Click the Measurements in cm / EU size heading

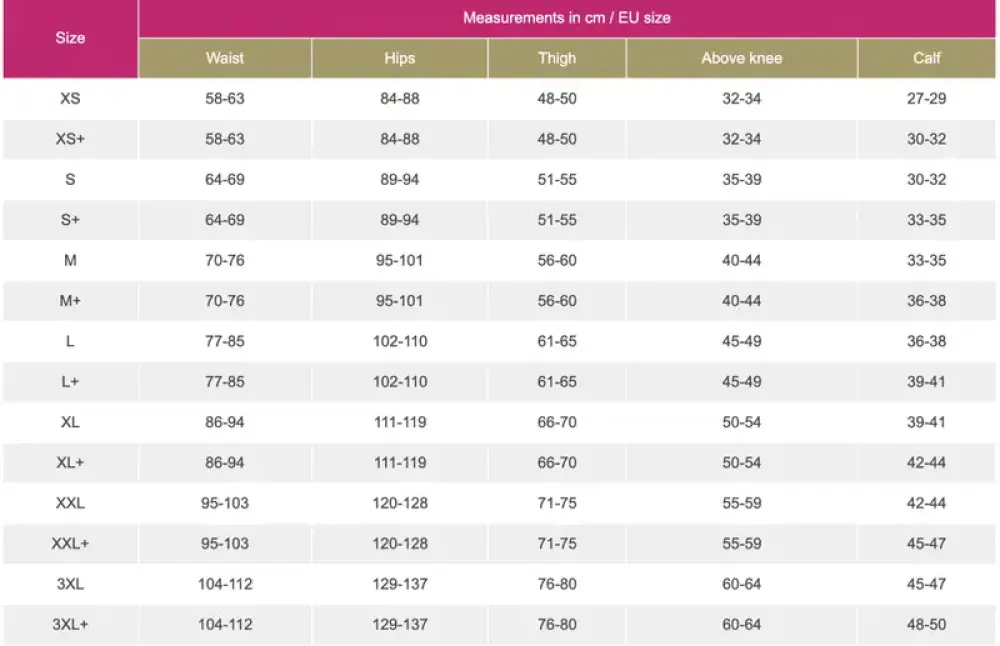pyautogui.click(x=567, y=18)
